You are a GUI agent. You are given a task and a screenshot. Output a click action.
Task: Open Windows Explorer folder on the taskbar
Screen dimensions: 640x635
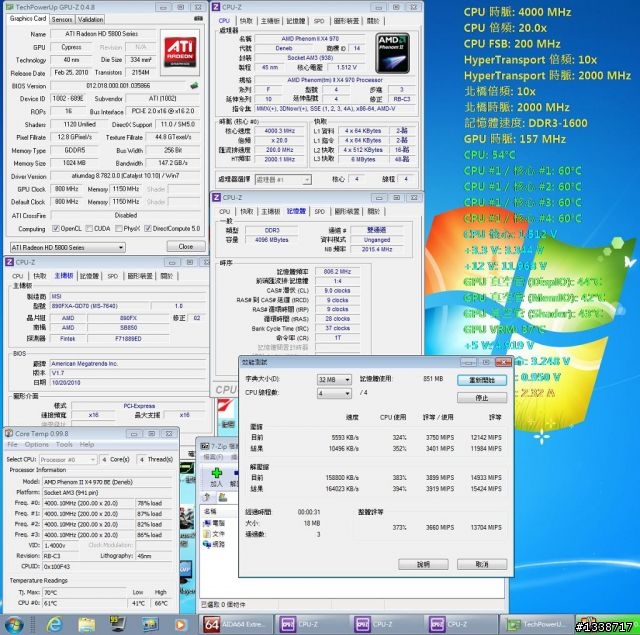point(87,624)
